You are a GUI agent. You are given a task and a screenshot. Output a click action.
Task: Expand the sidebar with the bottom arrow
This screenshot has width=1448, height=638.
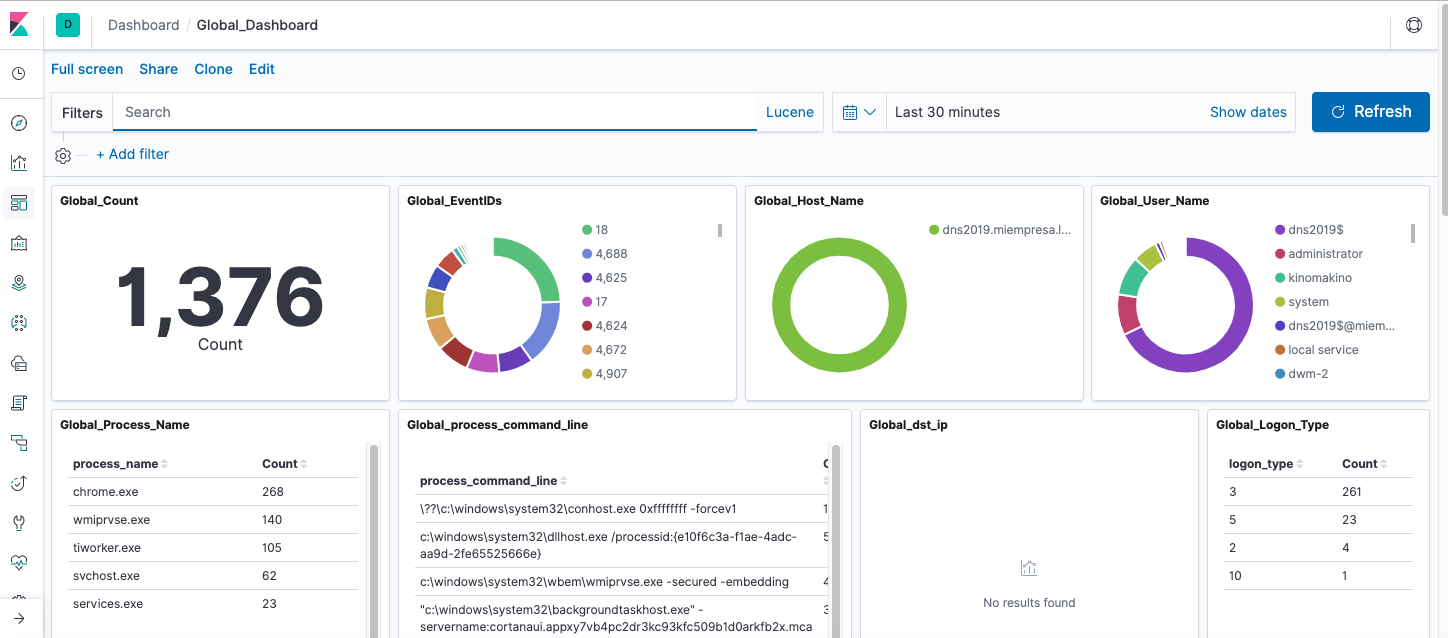coord(18,618)
